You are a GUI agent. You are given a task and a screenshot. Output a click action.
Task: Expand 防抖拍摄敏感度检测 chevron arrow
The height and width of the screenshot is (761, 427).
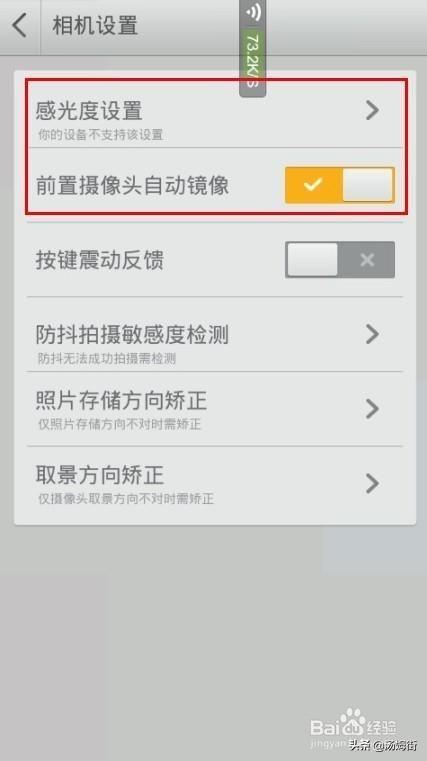click(372, 334)
